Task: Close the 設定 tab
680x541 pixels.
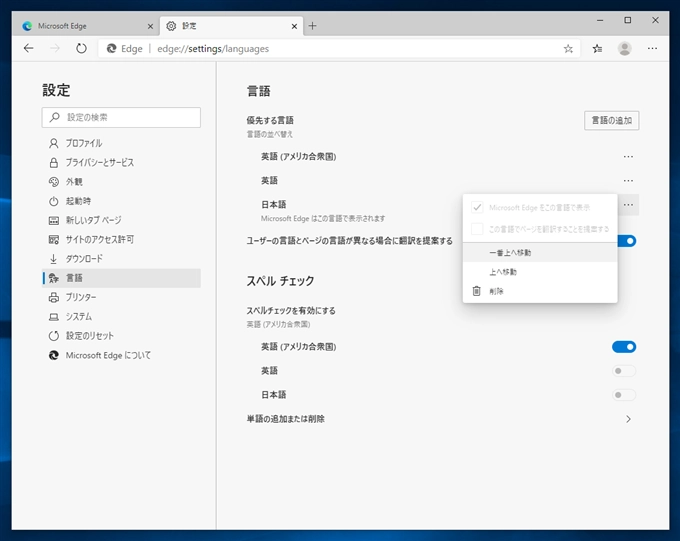Action: (294, 26)
